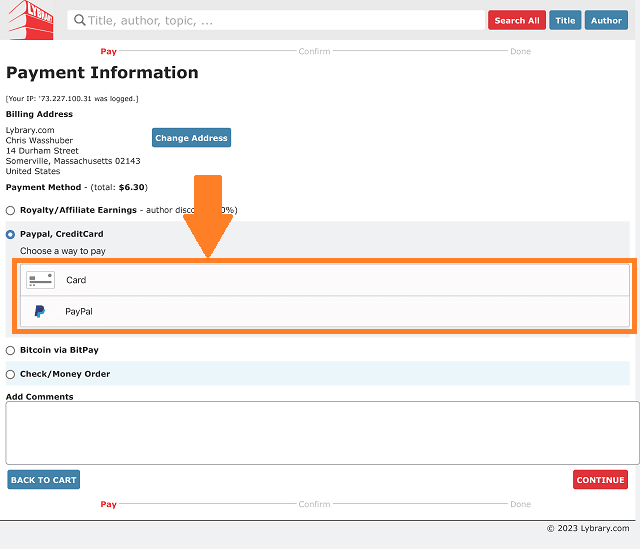The width and height of the screenshot is (640, 549).
Task: Click the Lybrary logo in the header
Action: click(x=31, y=20)
